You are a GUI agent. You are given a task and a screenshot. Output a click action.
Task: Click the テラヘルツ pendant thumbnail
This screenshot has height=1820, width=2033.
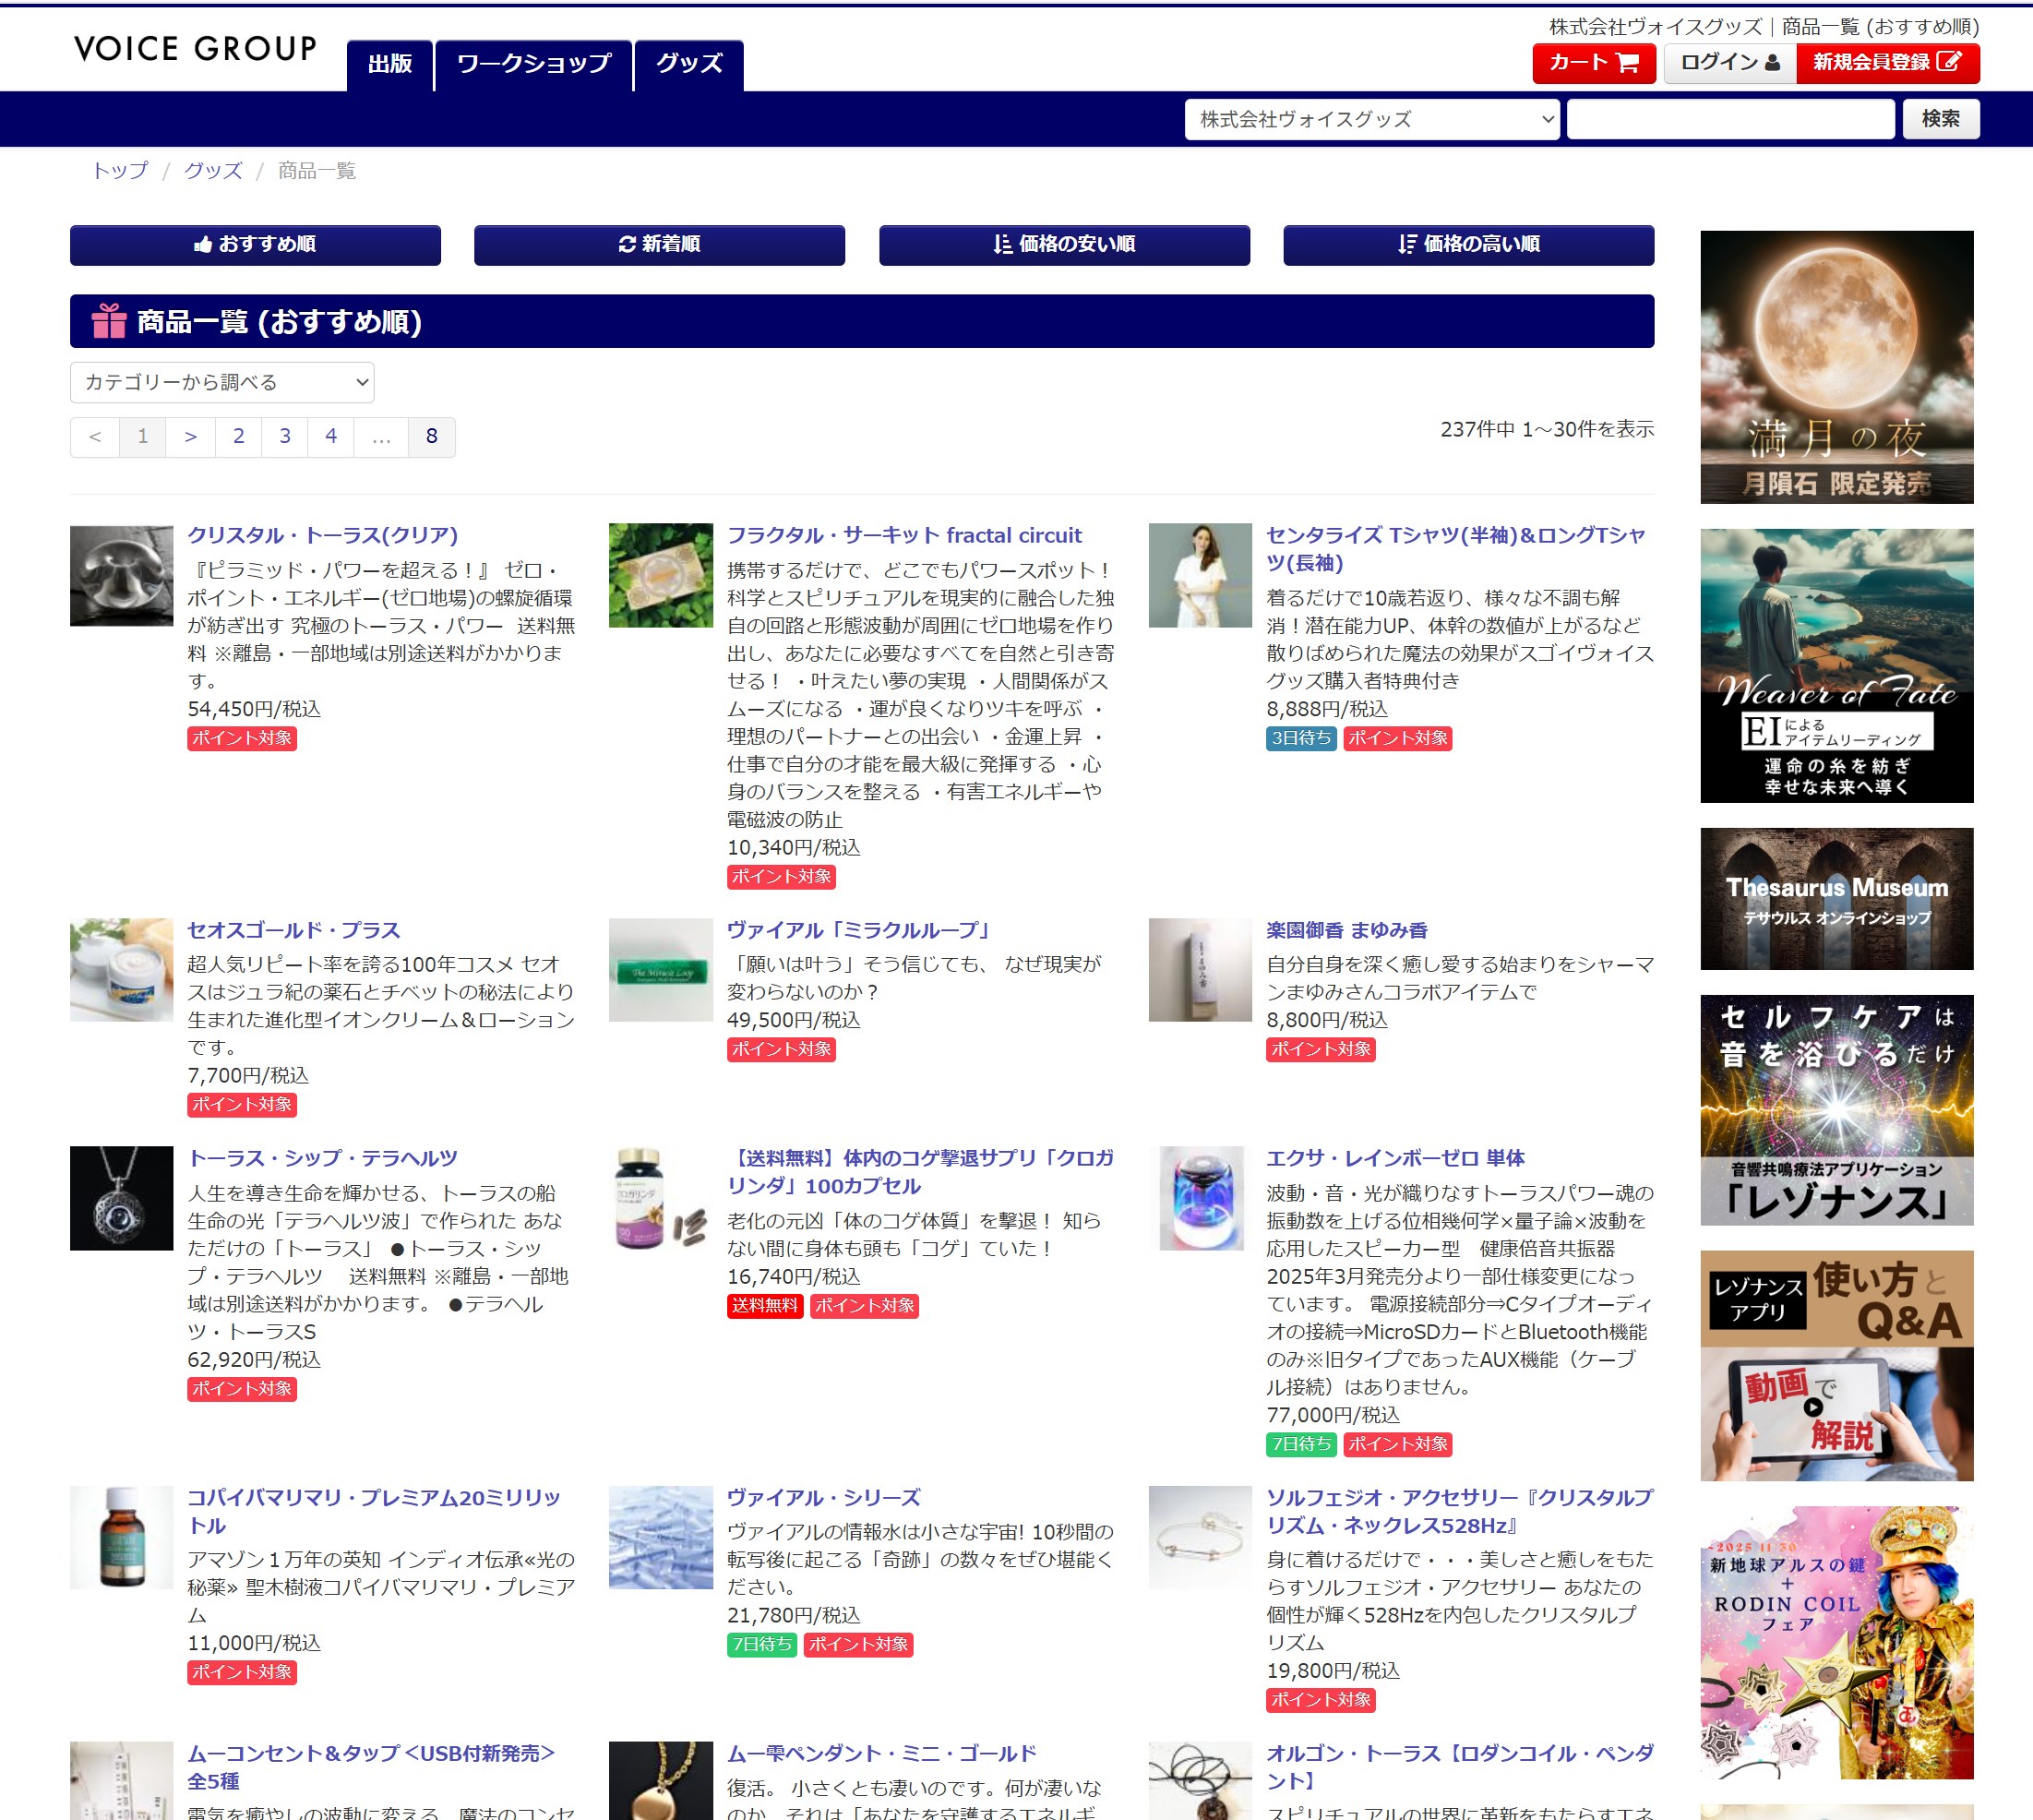click(x=121, y=1198)
